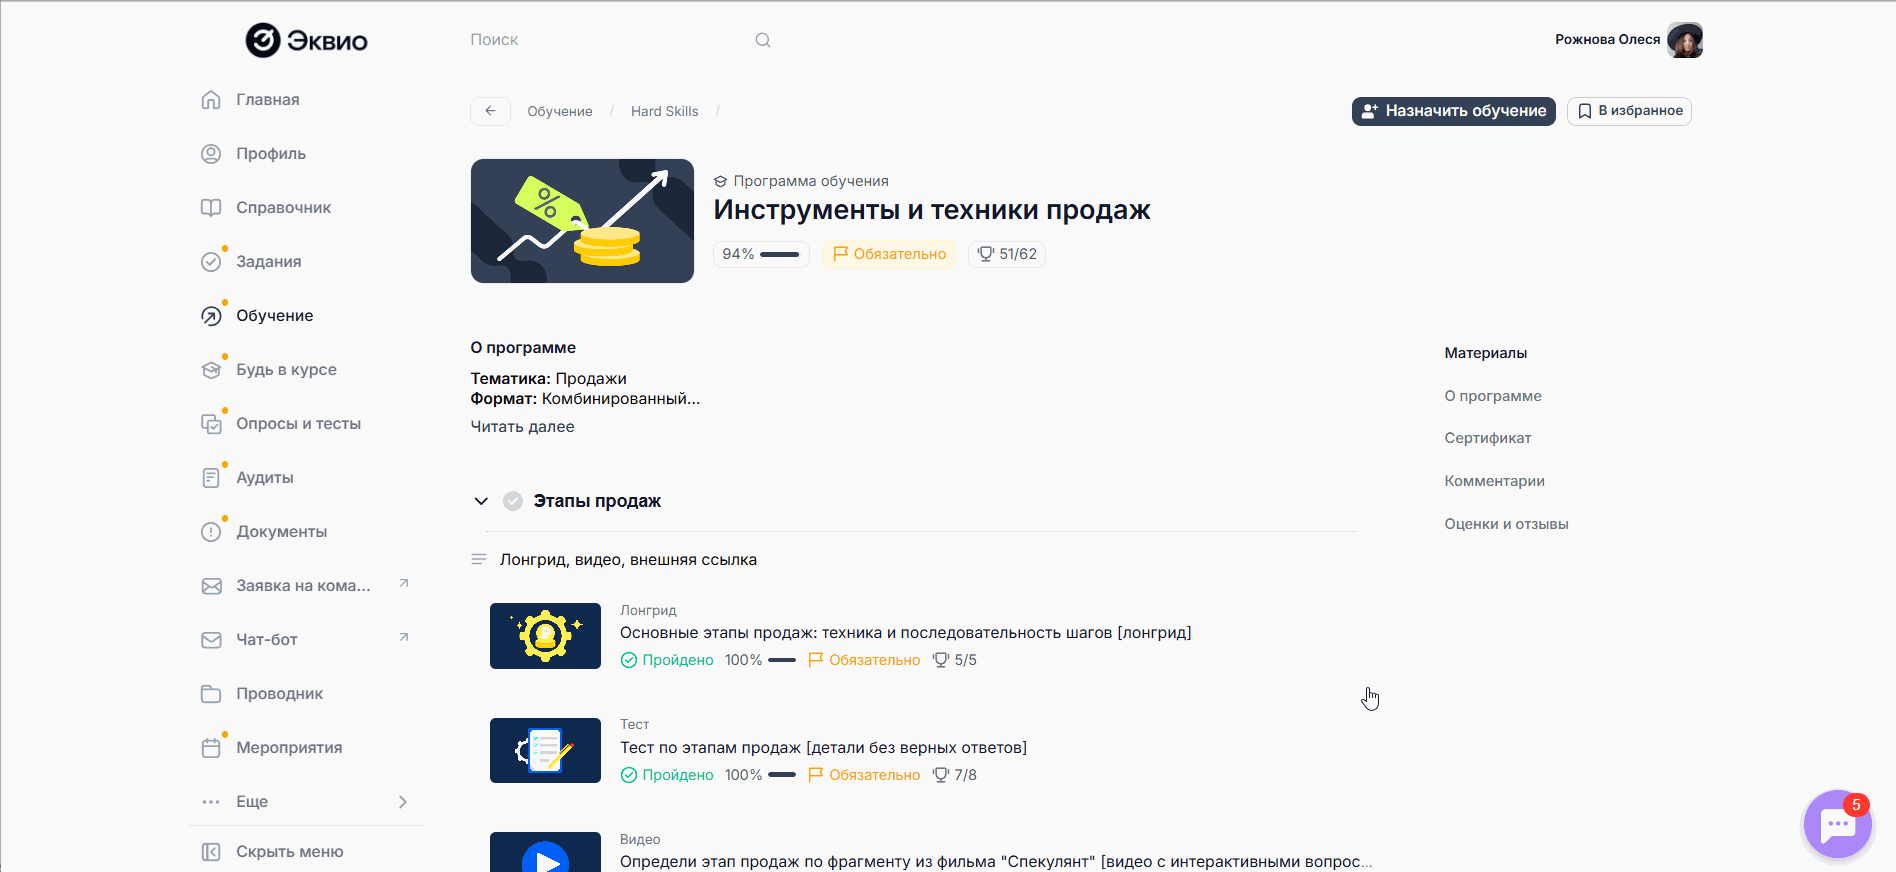
Task: Click the Тематика: Продажи line
Action: pos(549,379)
